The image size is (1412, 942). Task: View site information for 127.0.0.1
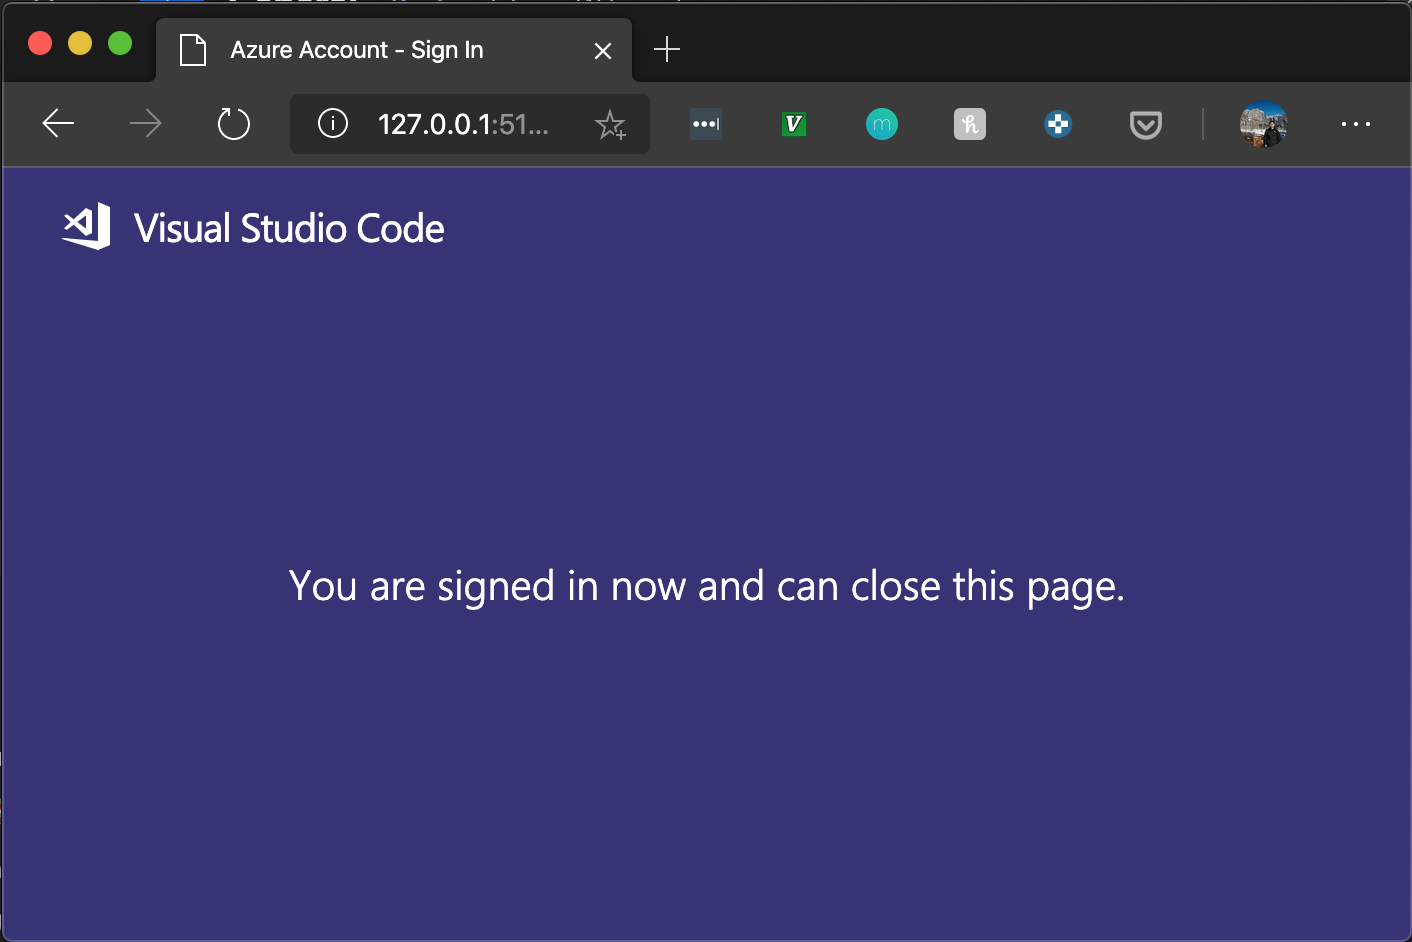(333, 124)
